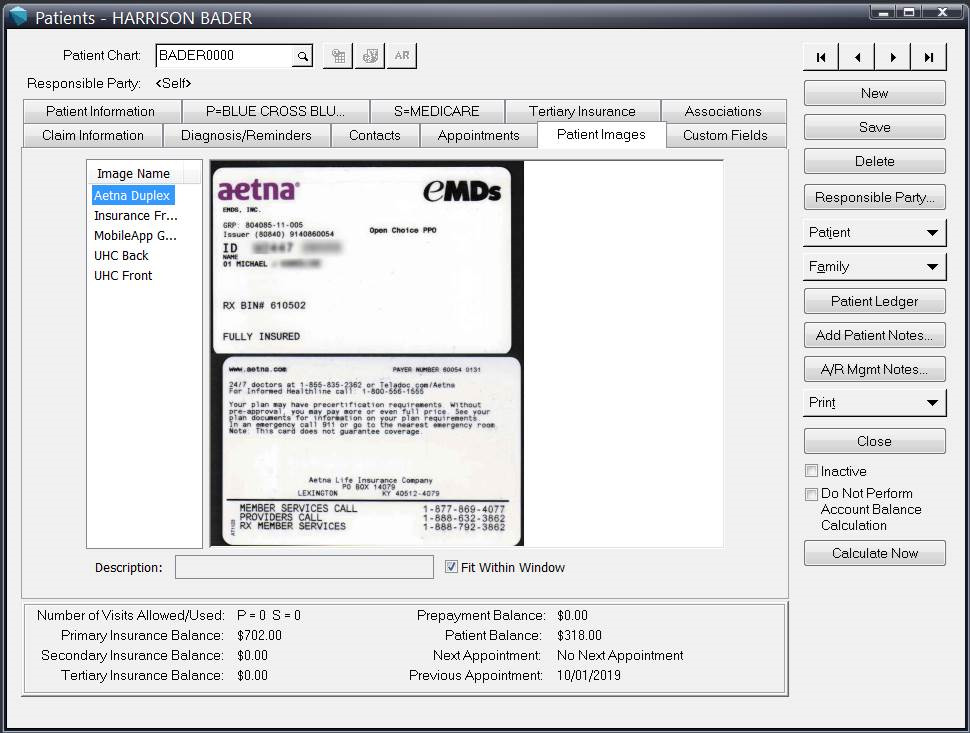970x733 pixels.
Task: Switch to Tertiary Insurance tab
Action: [582, 111]
